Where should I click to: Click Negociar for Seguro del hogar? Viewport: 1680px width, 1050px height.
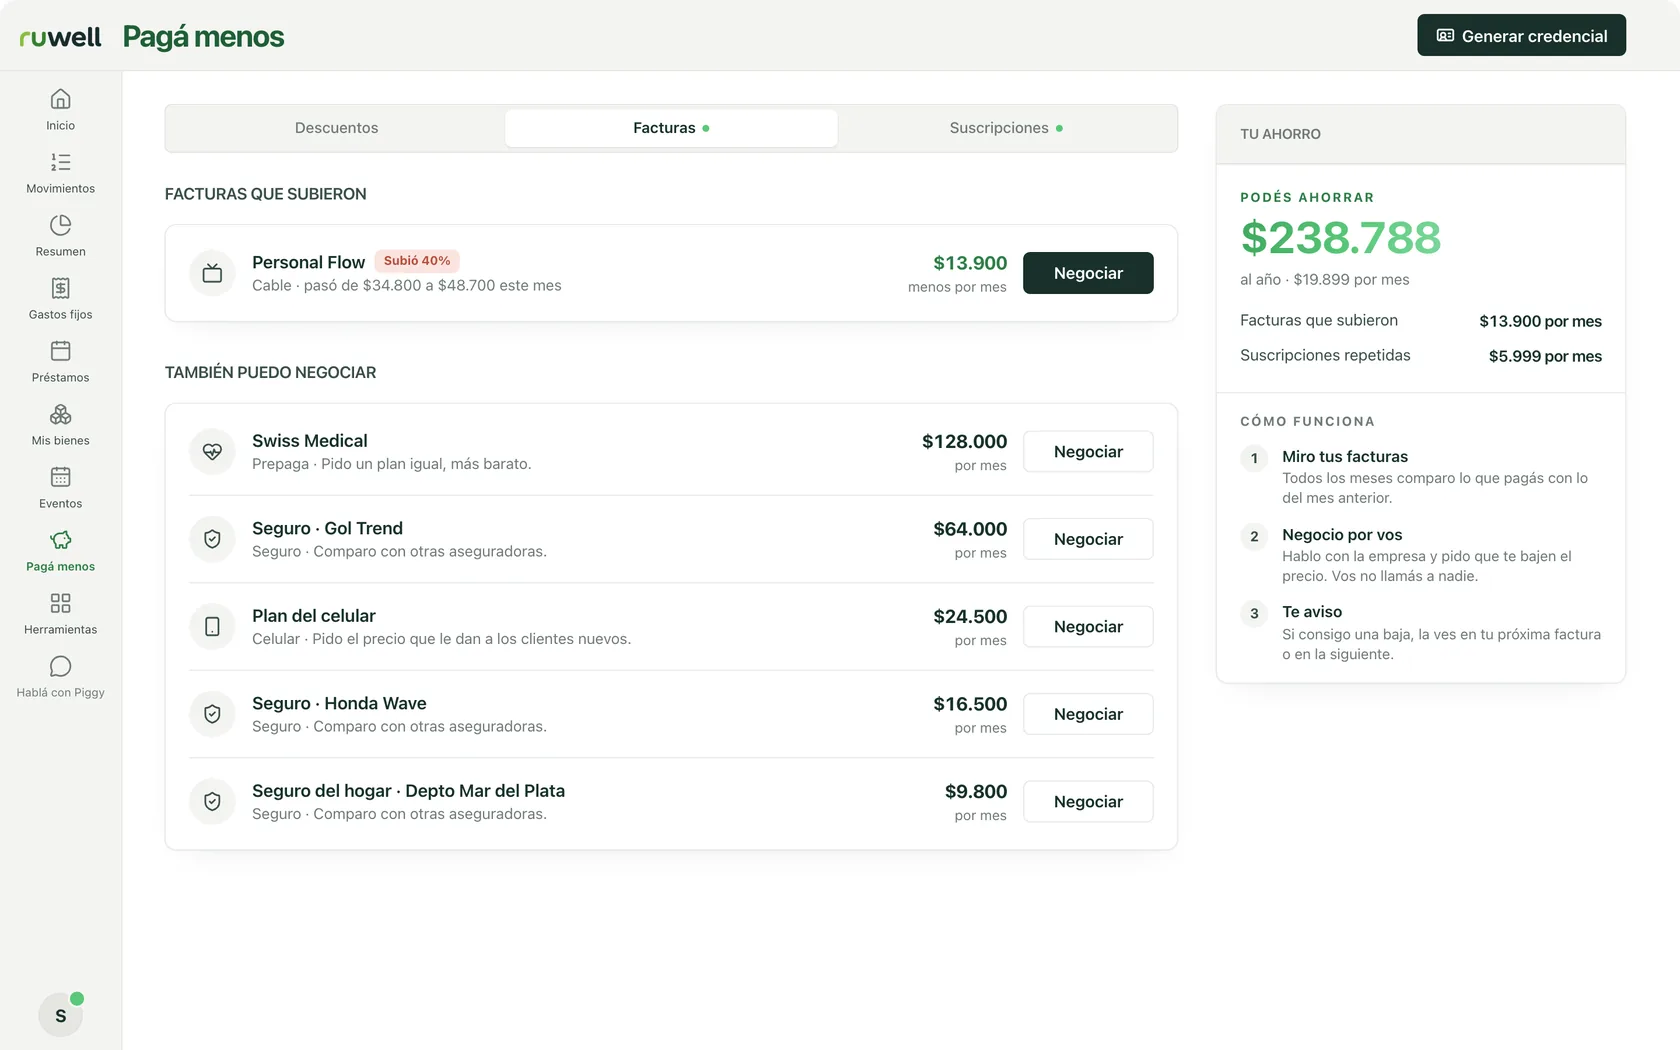tap(1088, 802)
